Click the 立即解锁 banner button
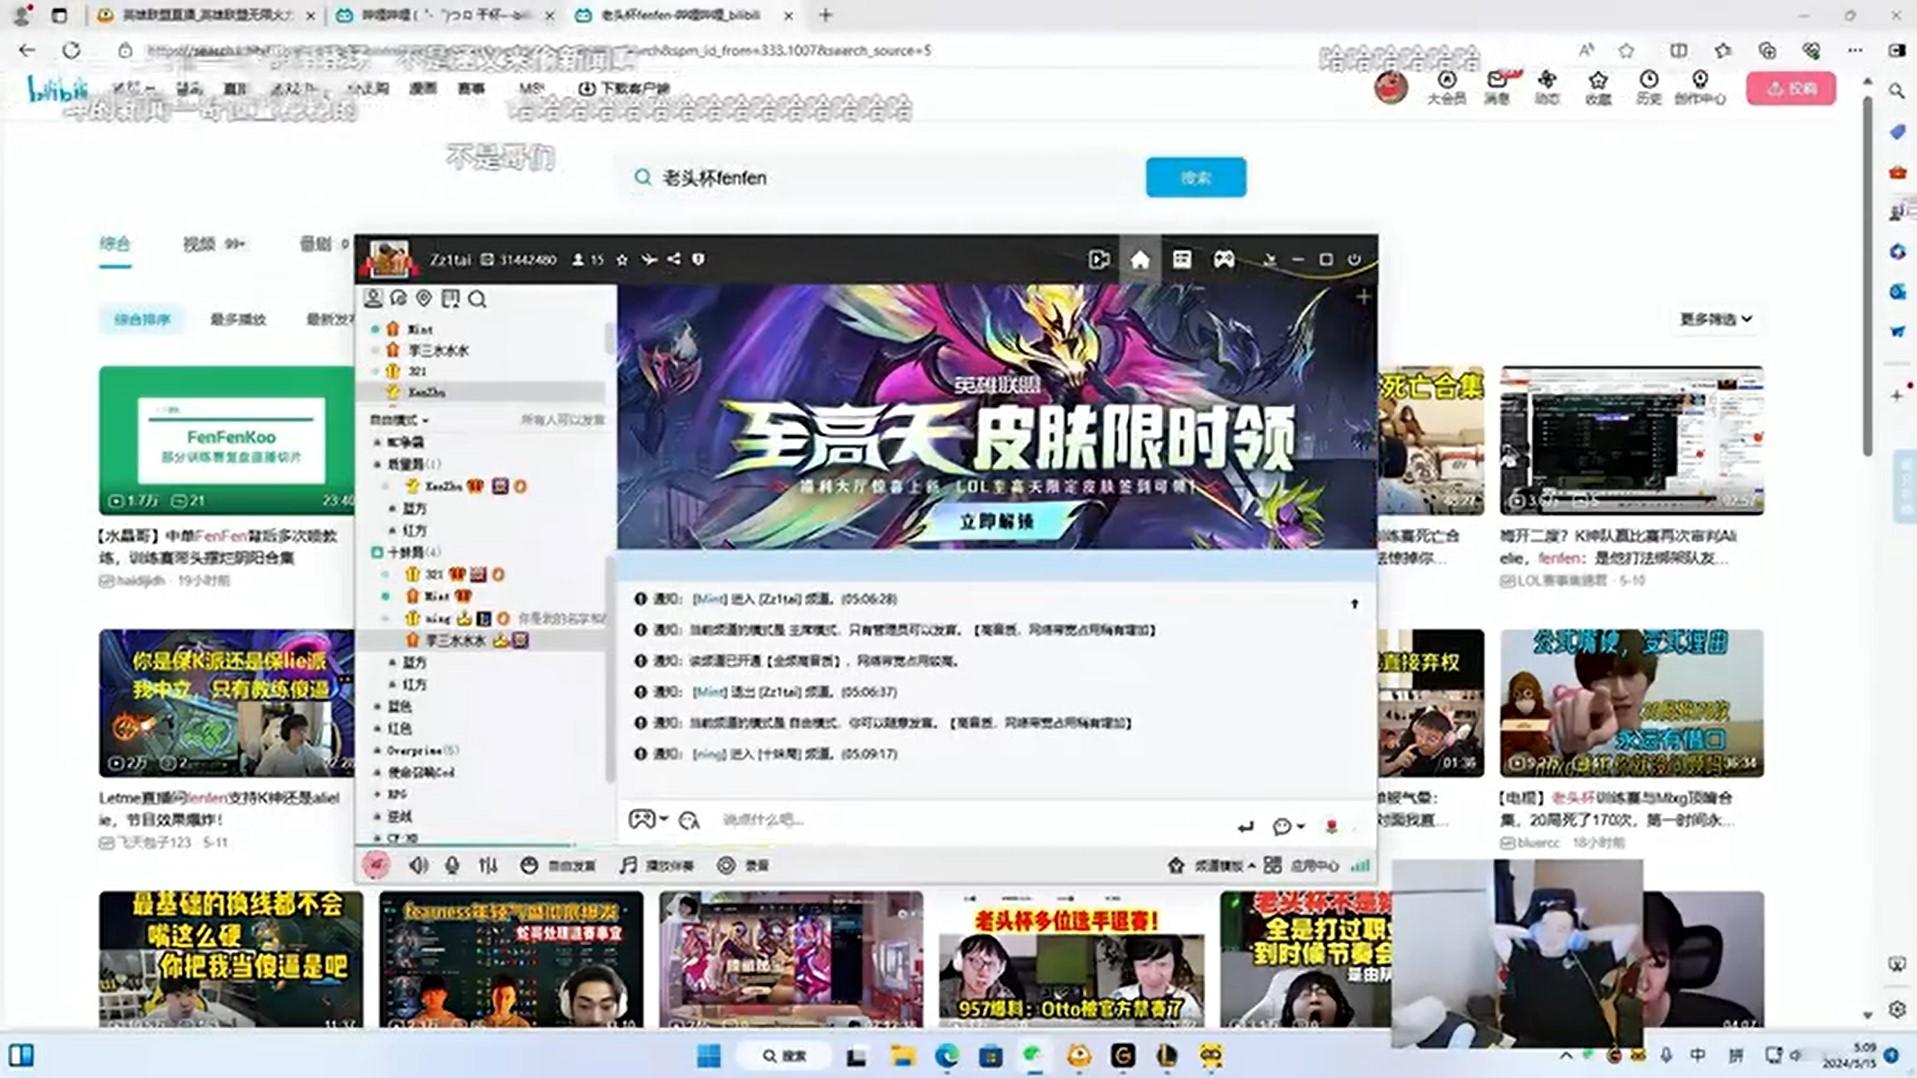Image resolution: width=1917 pixels, height=1078 pixels. click(x=996, y=522)
